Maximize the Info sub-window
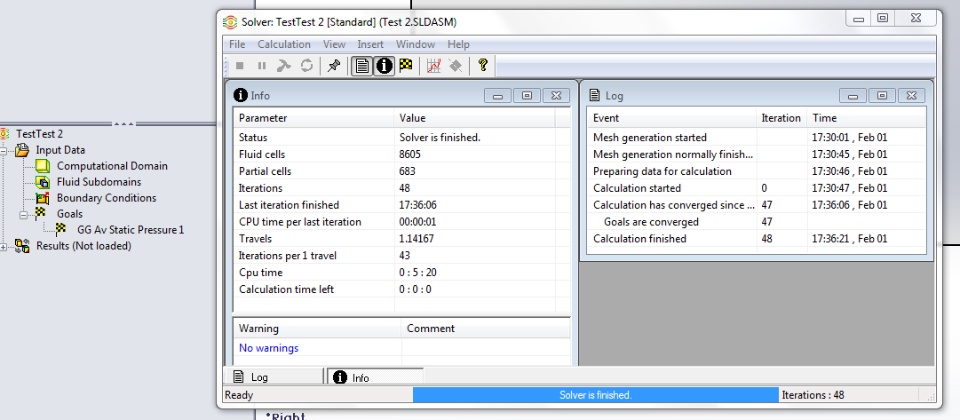960x420 pixels. 527,96
